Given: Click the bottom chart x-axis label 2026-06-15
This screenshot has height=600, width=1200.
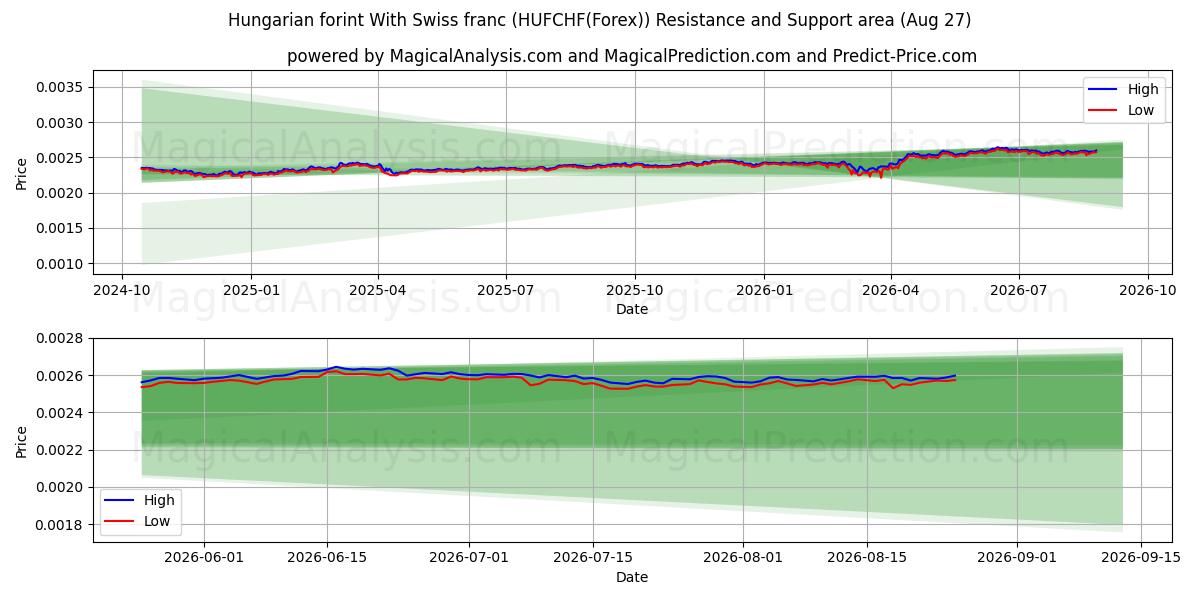Looking at the screenshot, I should tap(326, 558).
